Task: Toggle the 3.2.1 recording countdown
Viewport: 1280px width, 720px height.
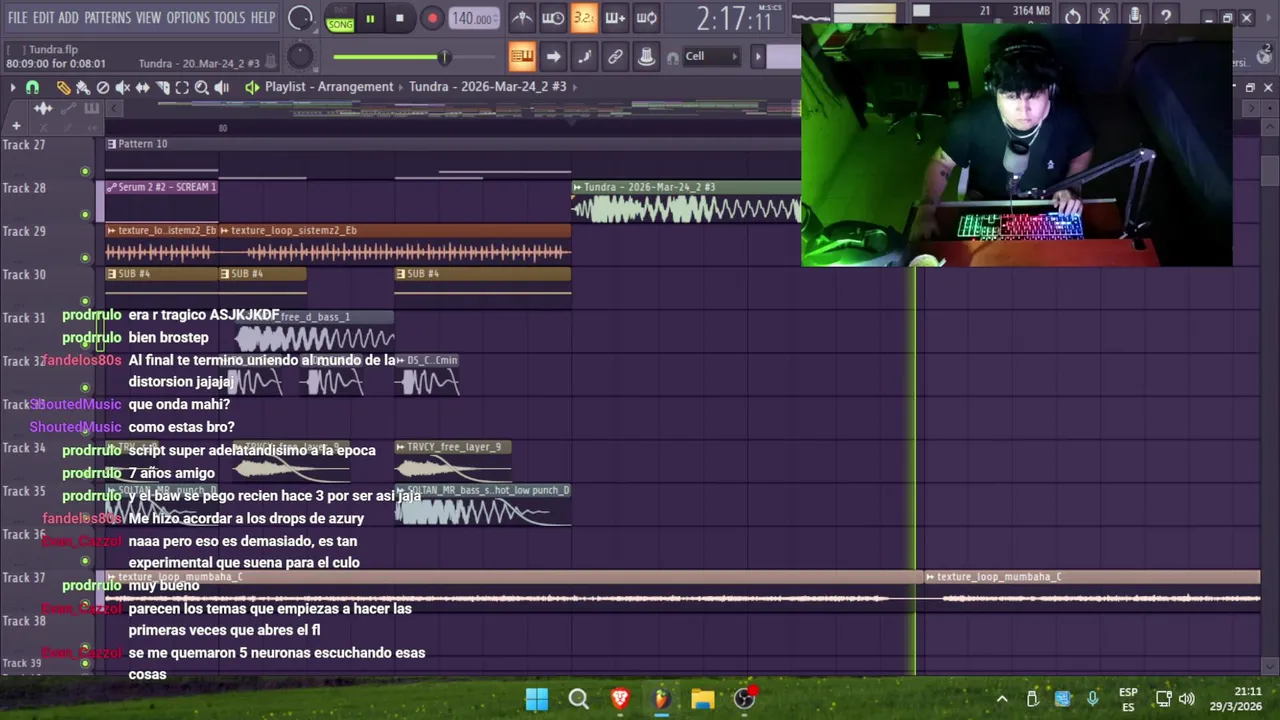Action: point(584,18)
